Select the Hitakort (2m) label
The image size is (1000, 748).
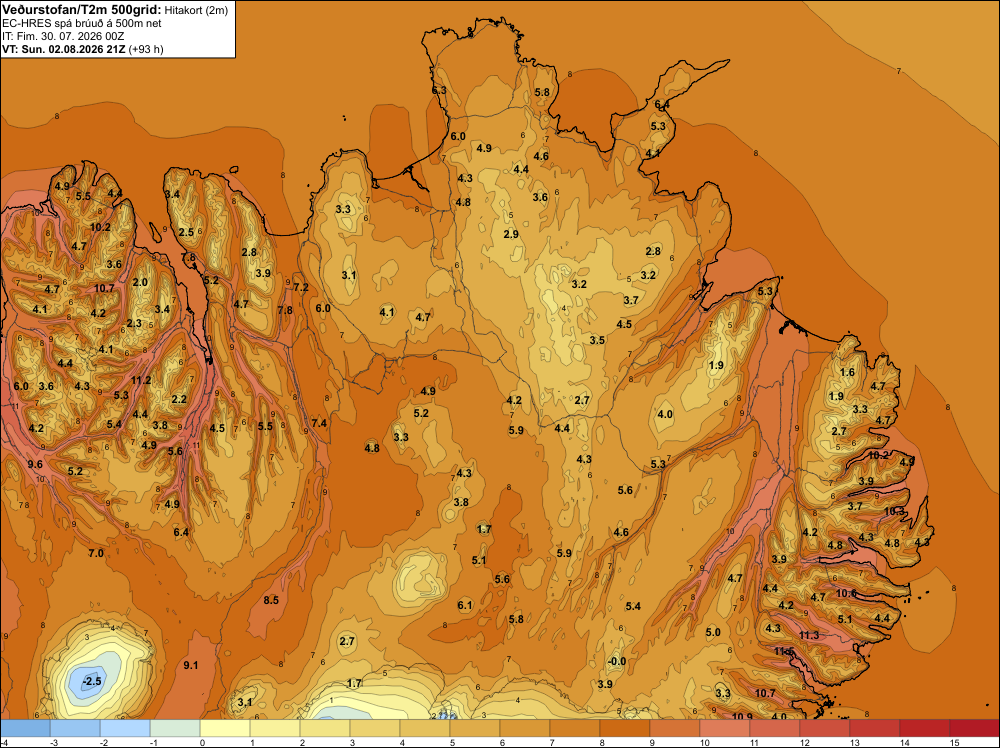coord(196,10)
